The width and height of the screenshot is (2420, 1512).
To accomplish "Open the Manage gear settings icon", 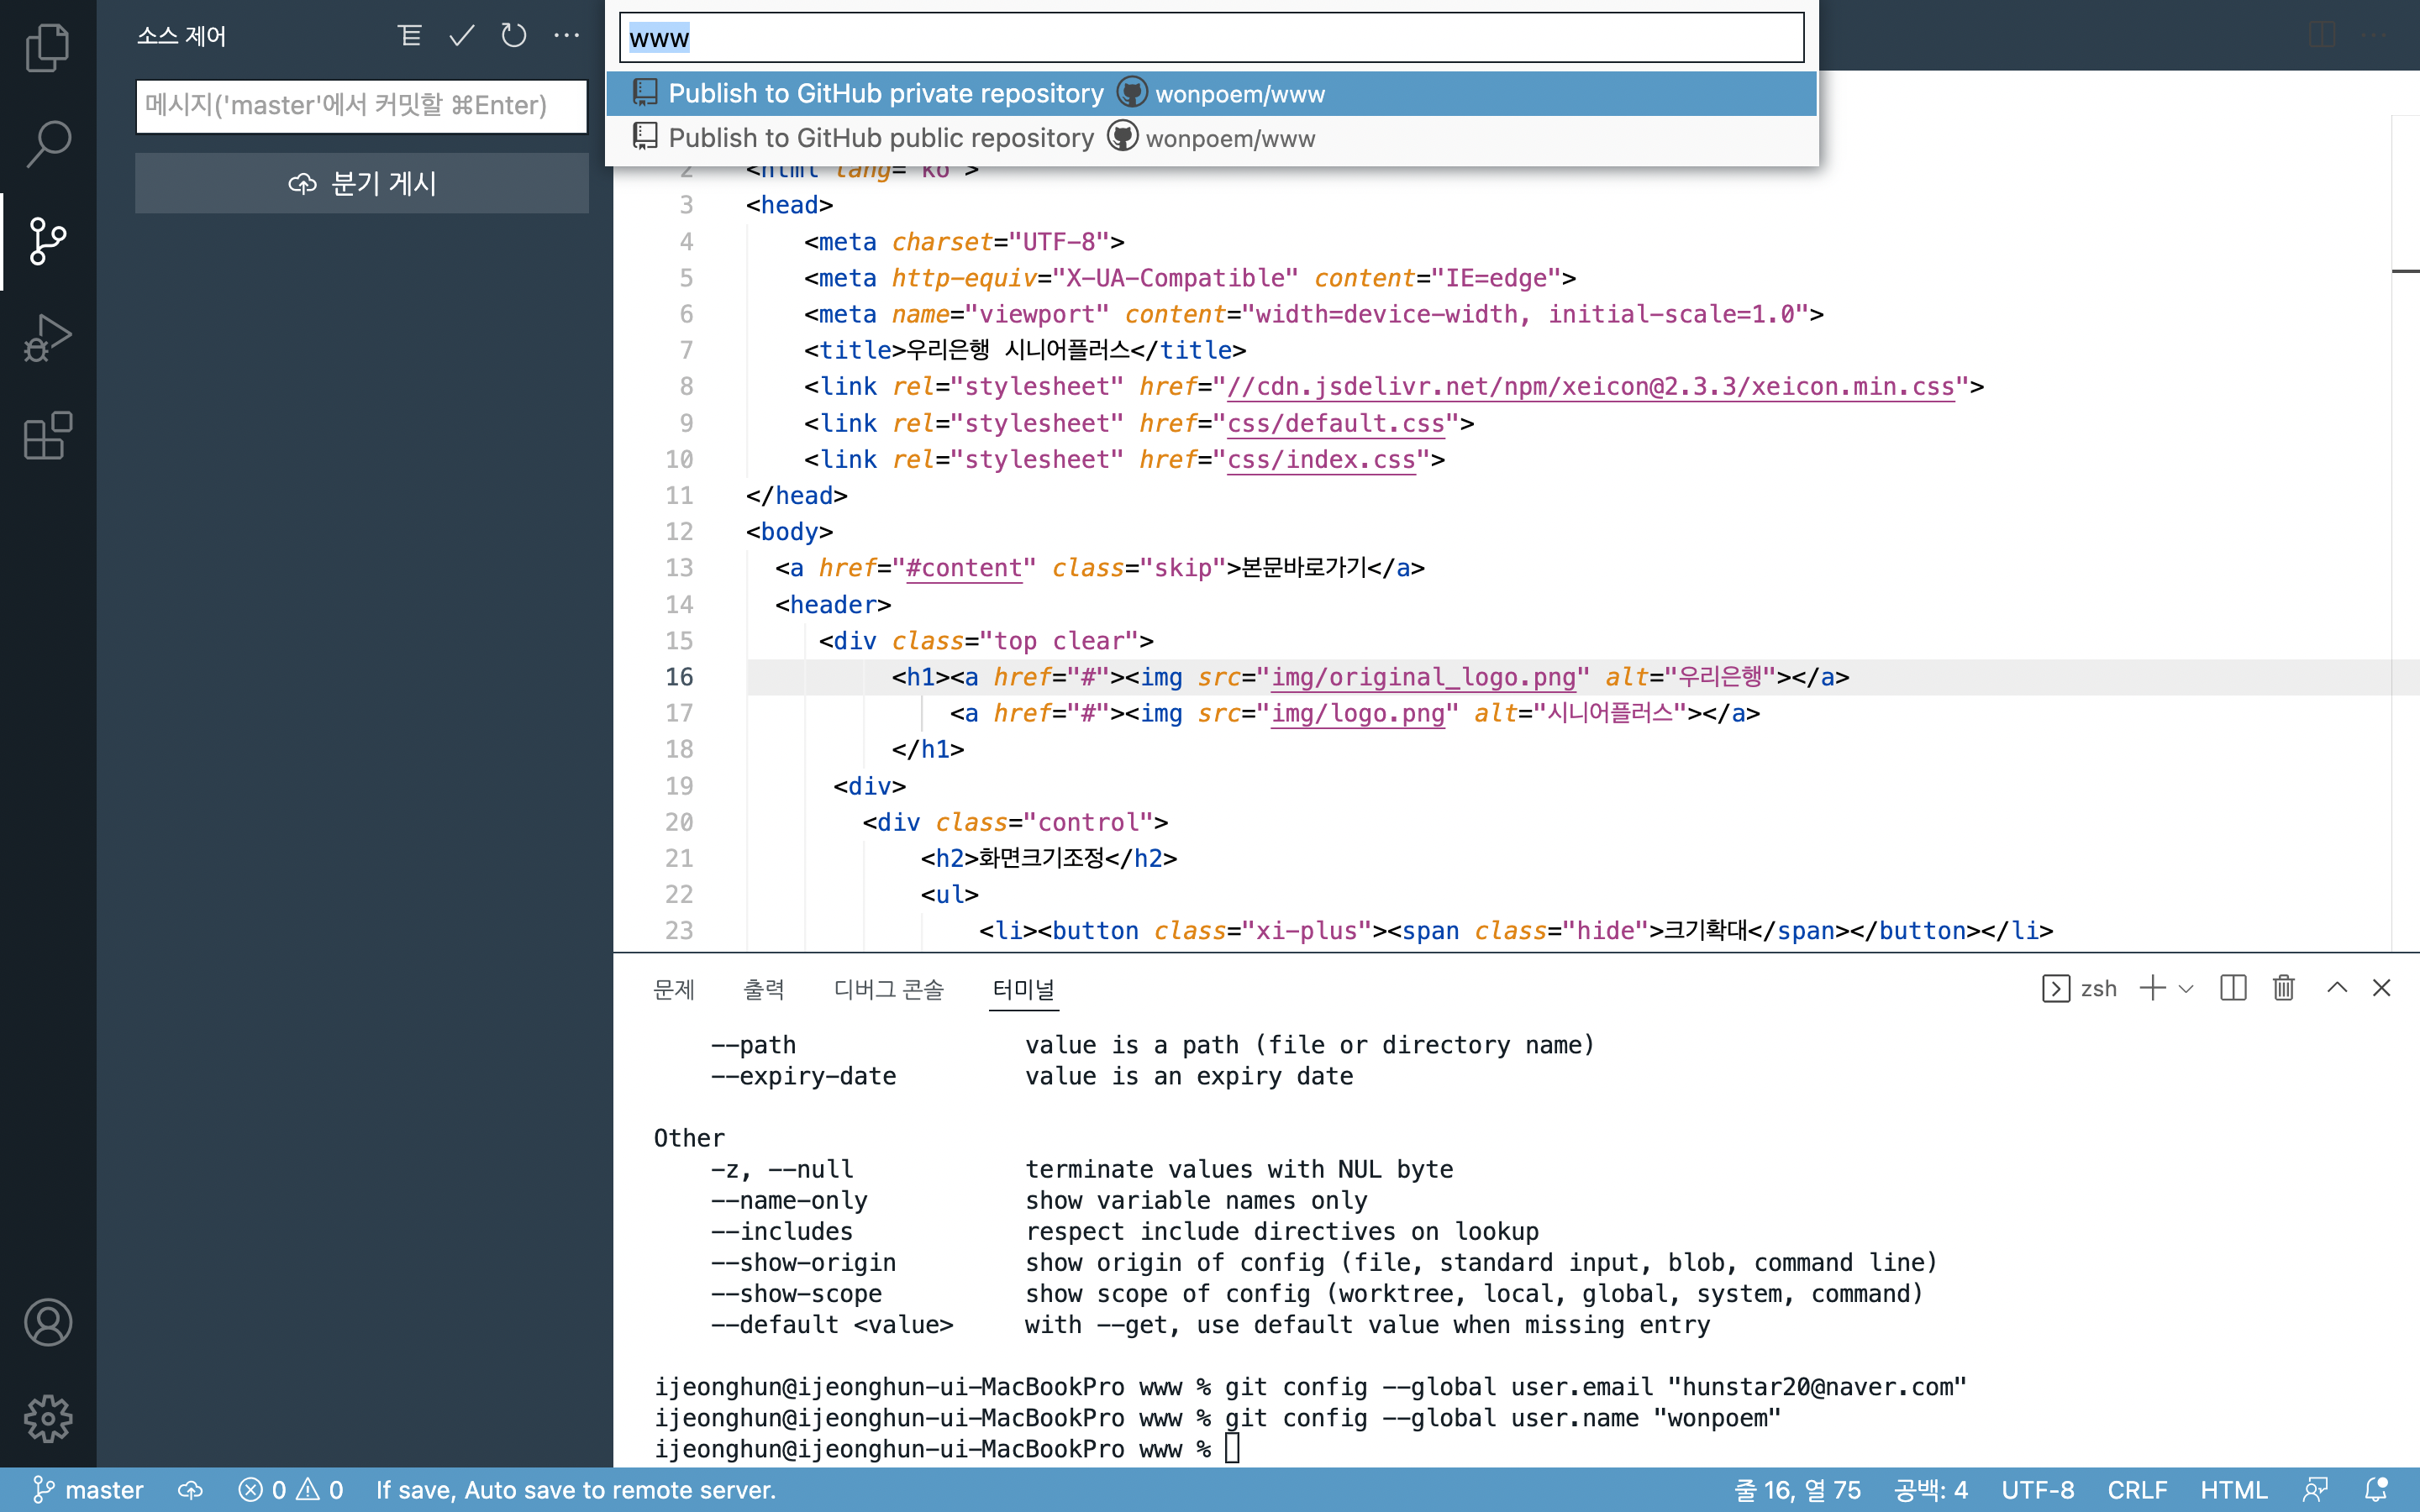I will click(x=47, y=1419).
